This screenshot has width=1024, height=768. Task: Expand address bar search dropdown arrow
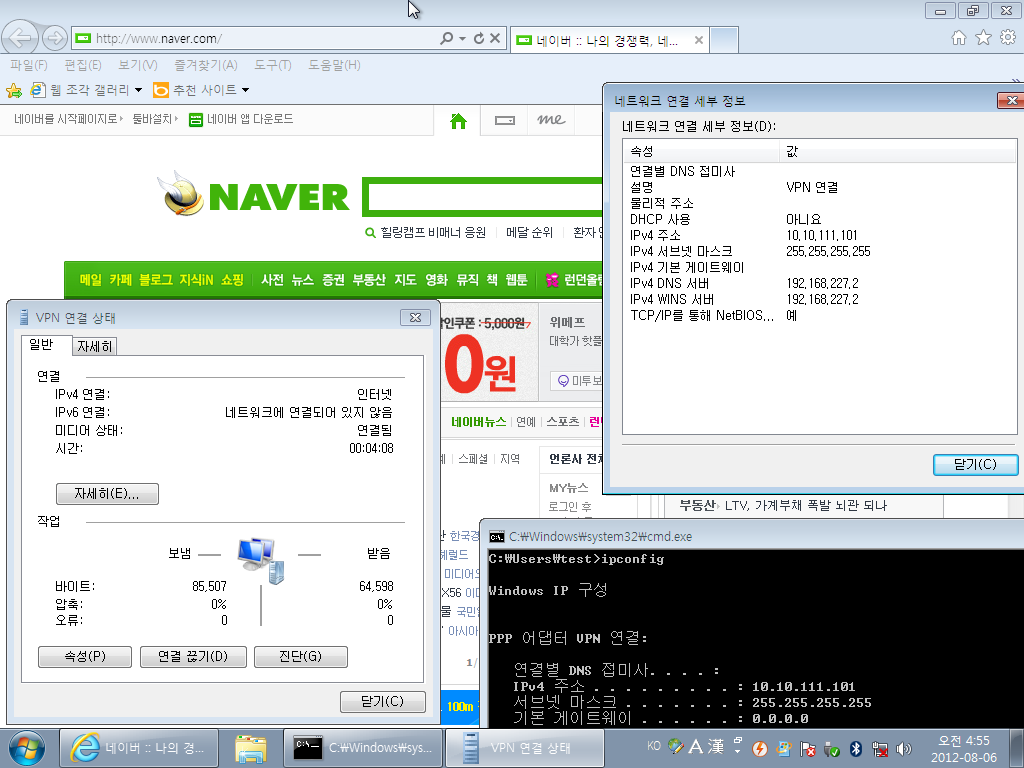[462, 39]
